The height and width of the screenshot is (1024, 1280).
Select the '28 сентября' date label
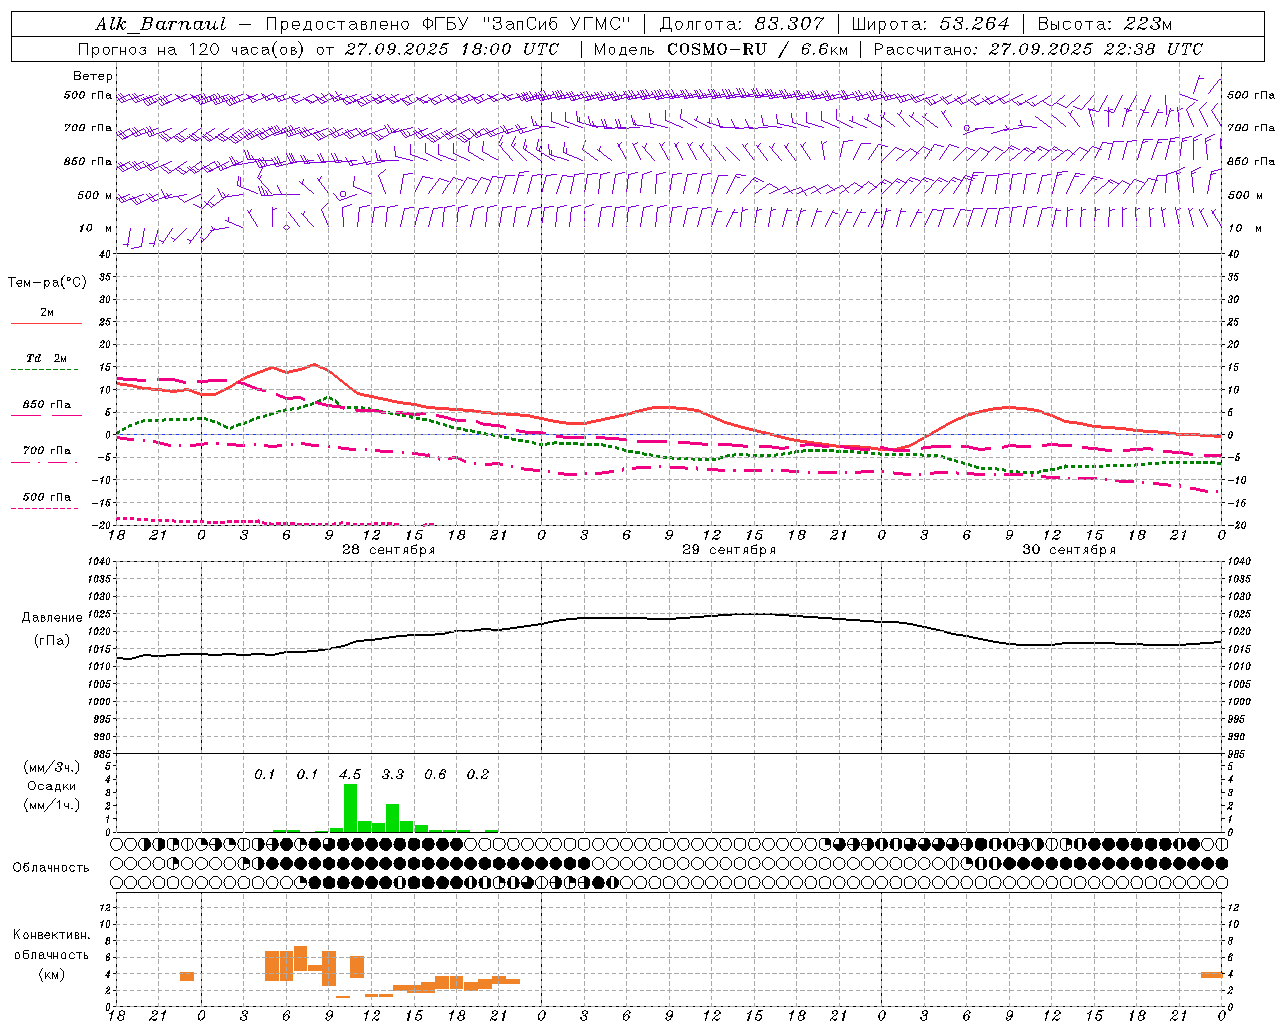[388, 550]
